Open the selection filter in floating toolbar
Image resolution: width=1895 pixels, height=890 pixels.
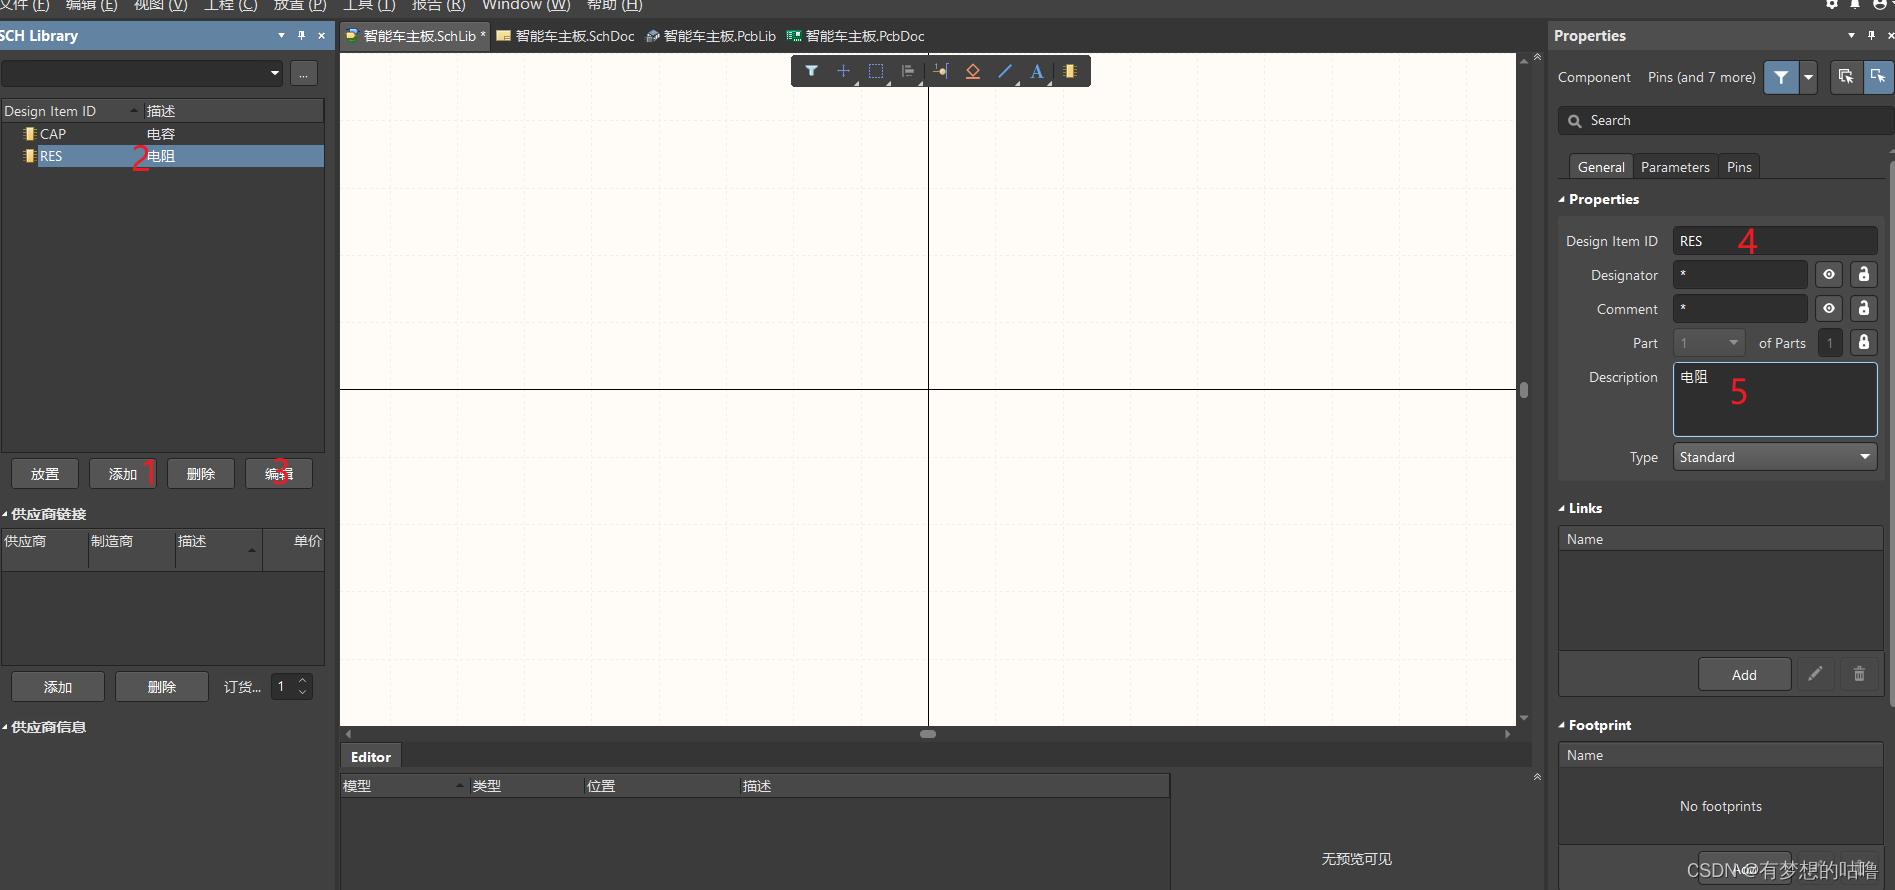coord(811,71)
